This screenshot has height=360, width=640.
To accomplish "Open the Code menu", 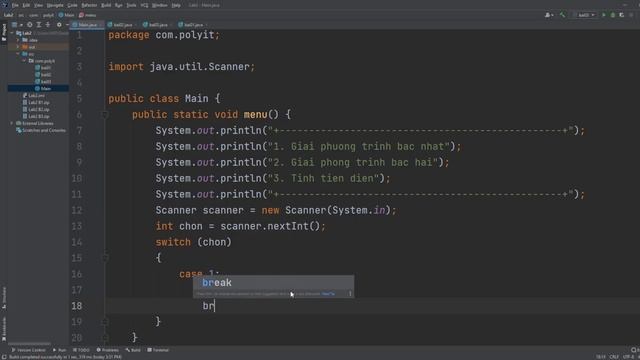I will (x=72, y=5).
